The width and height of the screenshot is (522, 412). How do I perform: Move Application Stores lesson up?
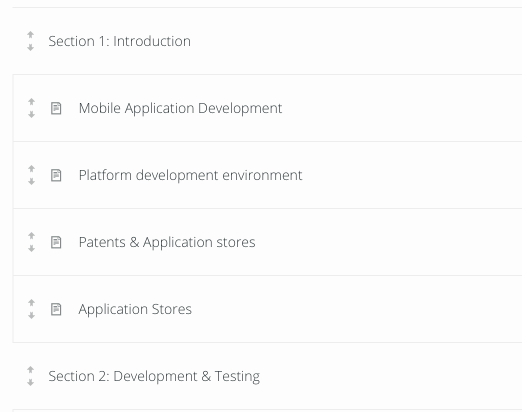31,303
